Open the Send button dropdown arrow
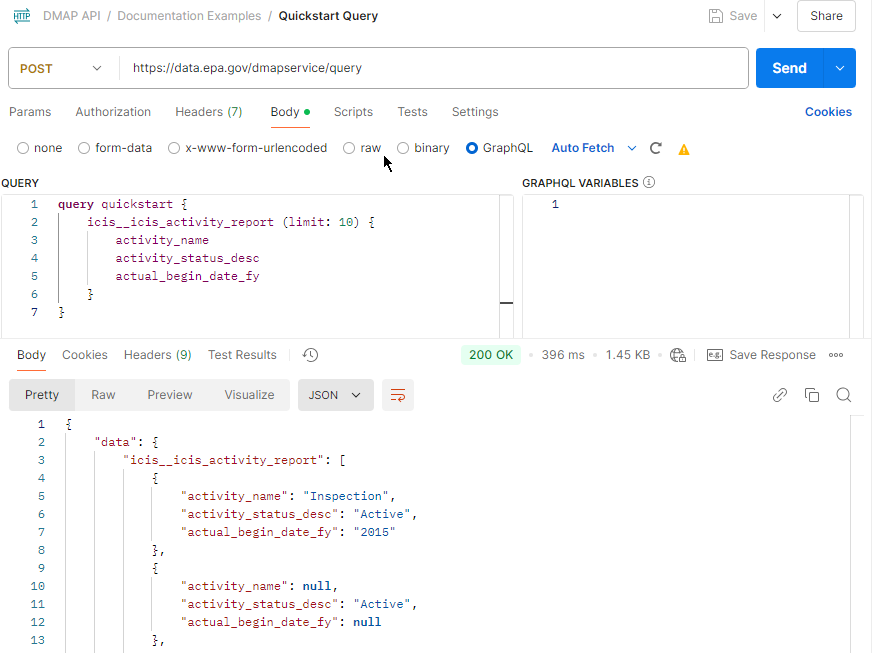Viewport: 877px width, 653px height. point(839,68)
